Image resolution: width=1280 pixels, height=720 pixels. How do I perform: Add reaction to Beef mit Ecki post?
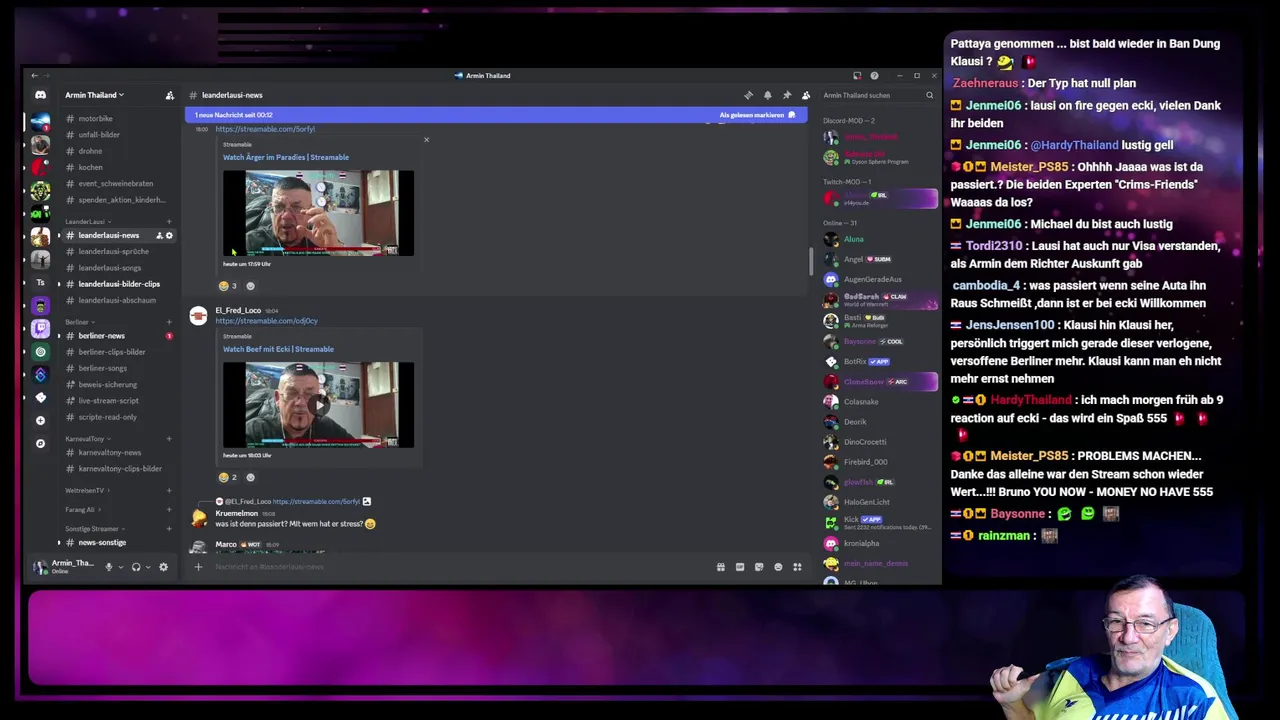(x=250, y=477)
